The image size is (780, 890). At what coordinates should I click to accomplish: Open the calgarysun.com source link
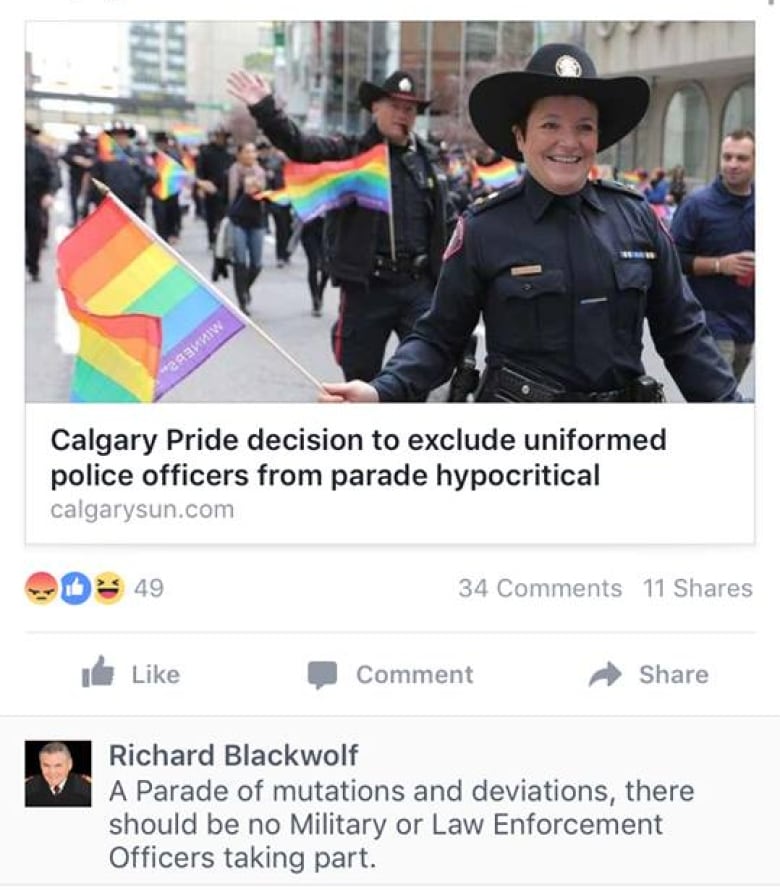[142, 509]
